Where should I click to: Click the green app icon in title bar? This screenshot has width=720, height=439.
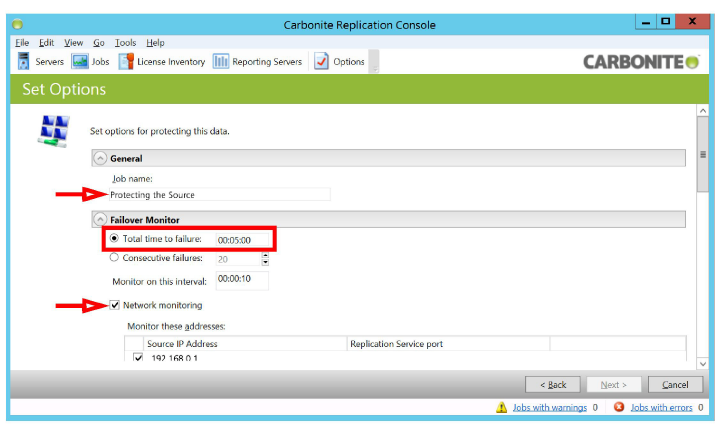pos(17,24)
